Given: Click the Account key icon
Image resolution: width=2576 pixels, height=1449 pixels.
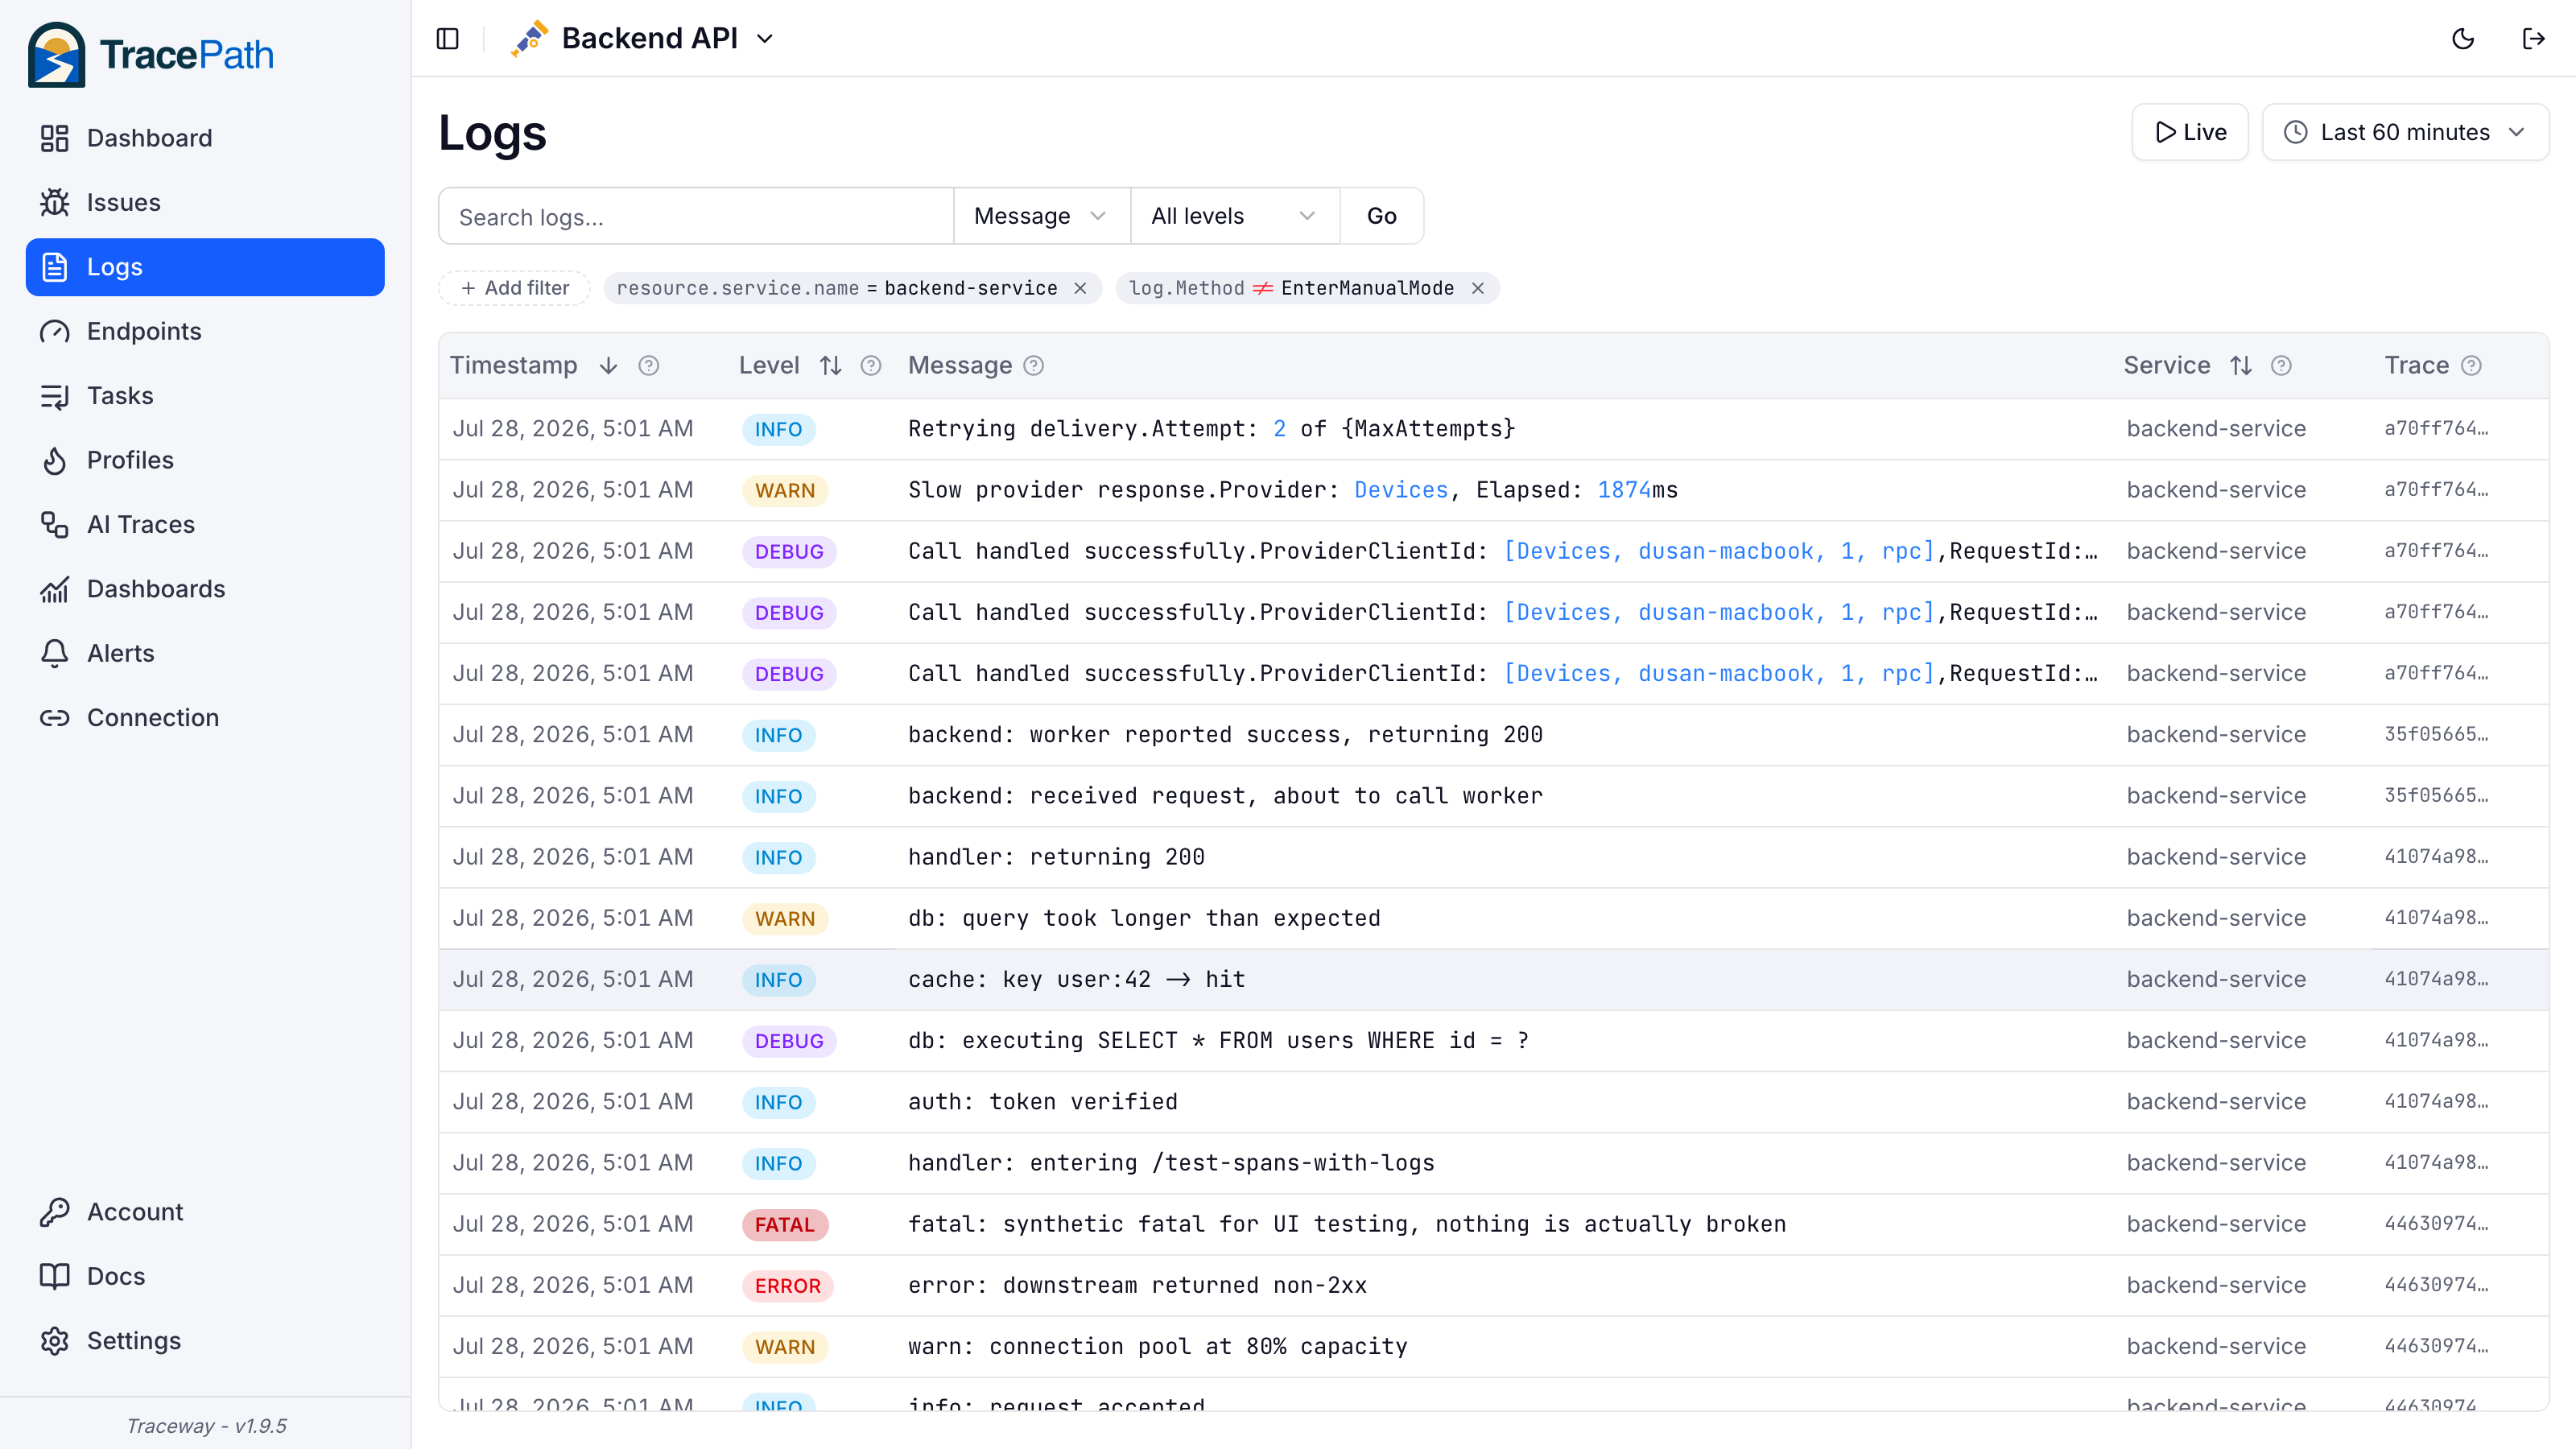Looking at the screenshot, I should [54, 1212].
